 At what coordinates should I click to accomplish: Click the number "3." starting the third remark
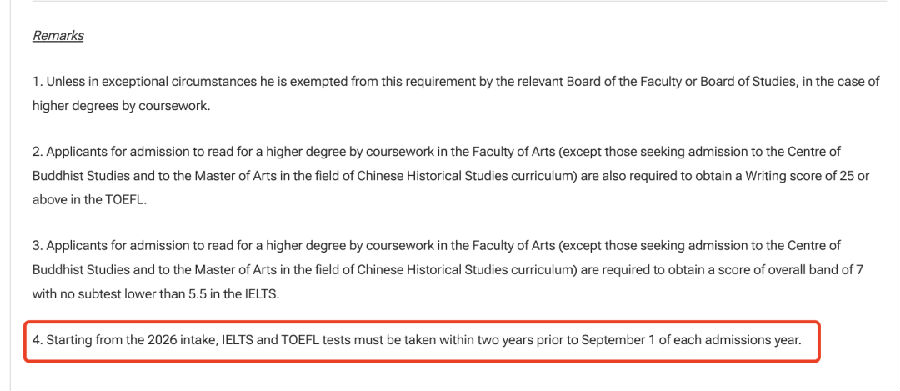[38, 246]
